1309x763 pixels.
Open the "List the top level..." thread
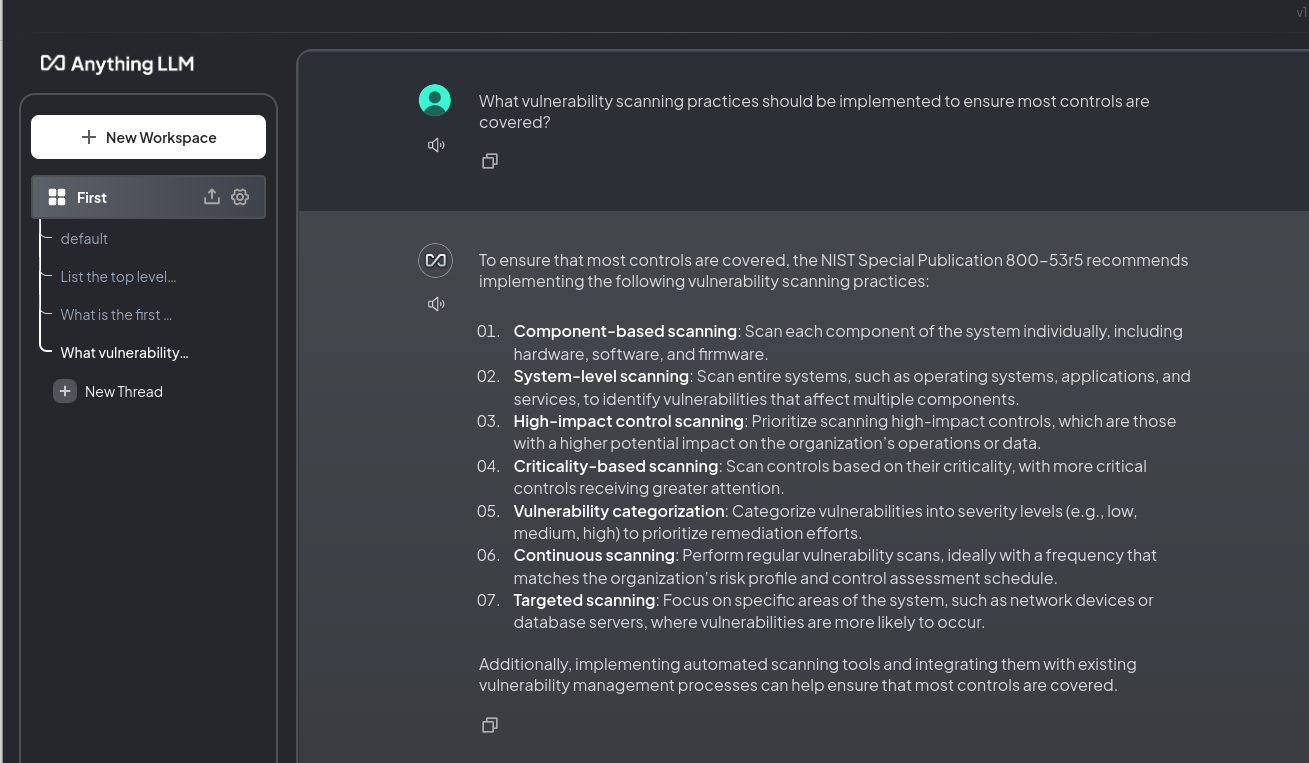point(118,277)
